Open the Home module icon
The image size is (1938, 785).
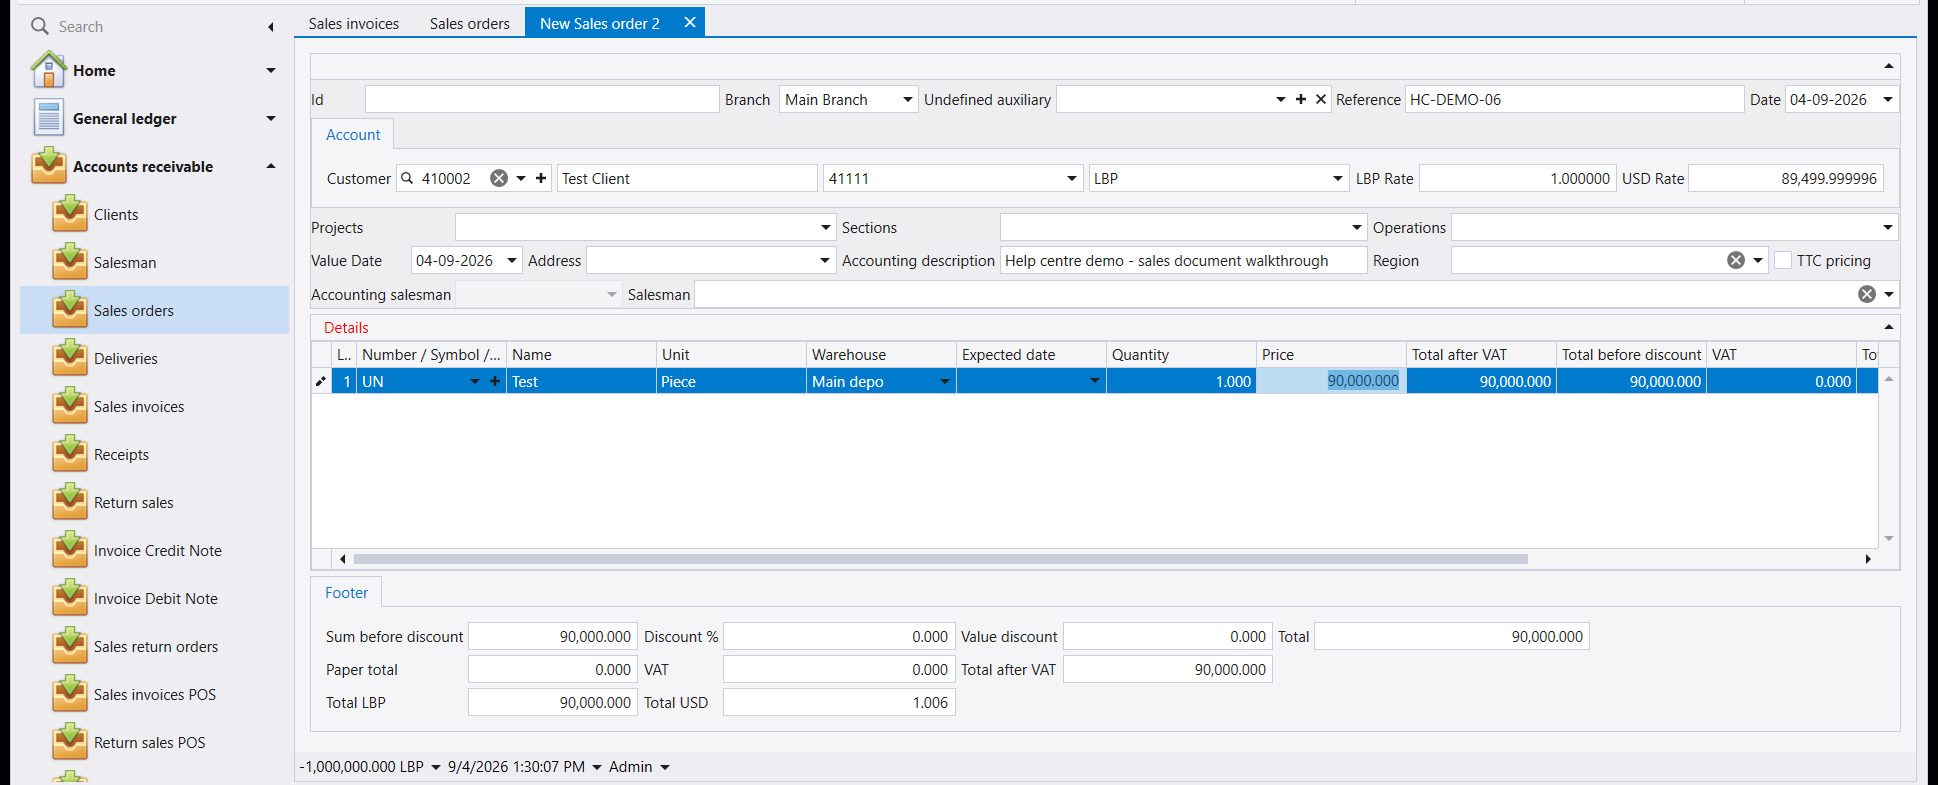(48, 70)
